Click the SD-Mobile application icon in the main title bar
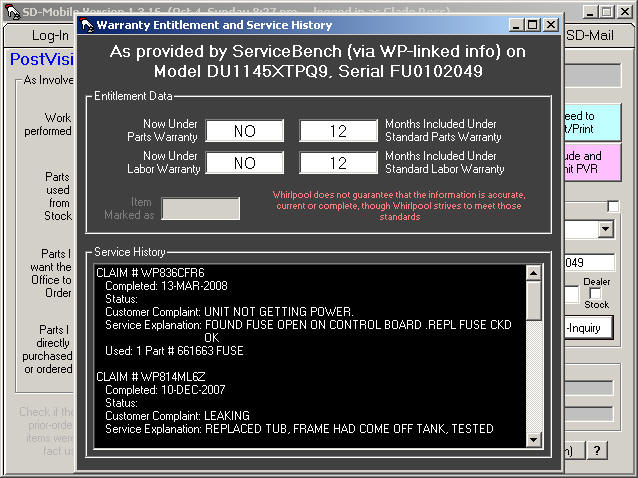This screenshot has height=478, width=638. (x=10, y=11)
